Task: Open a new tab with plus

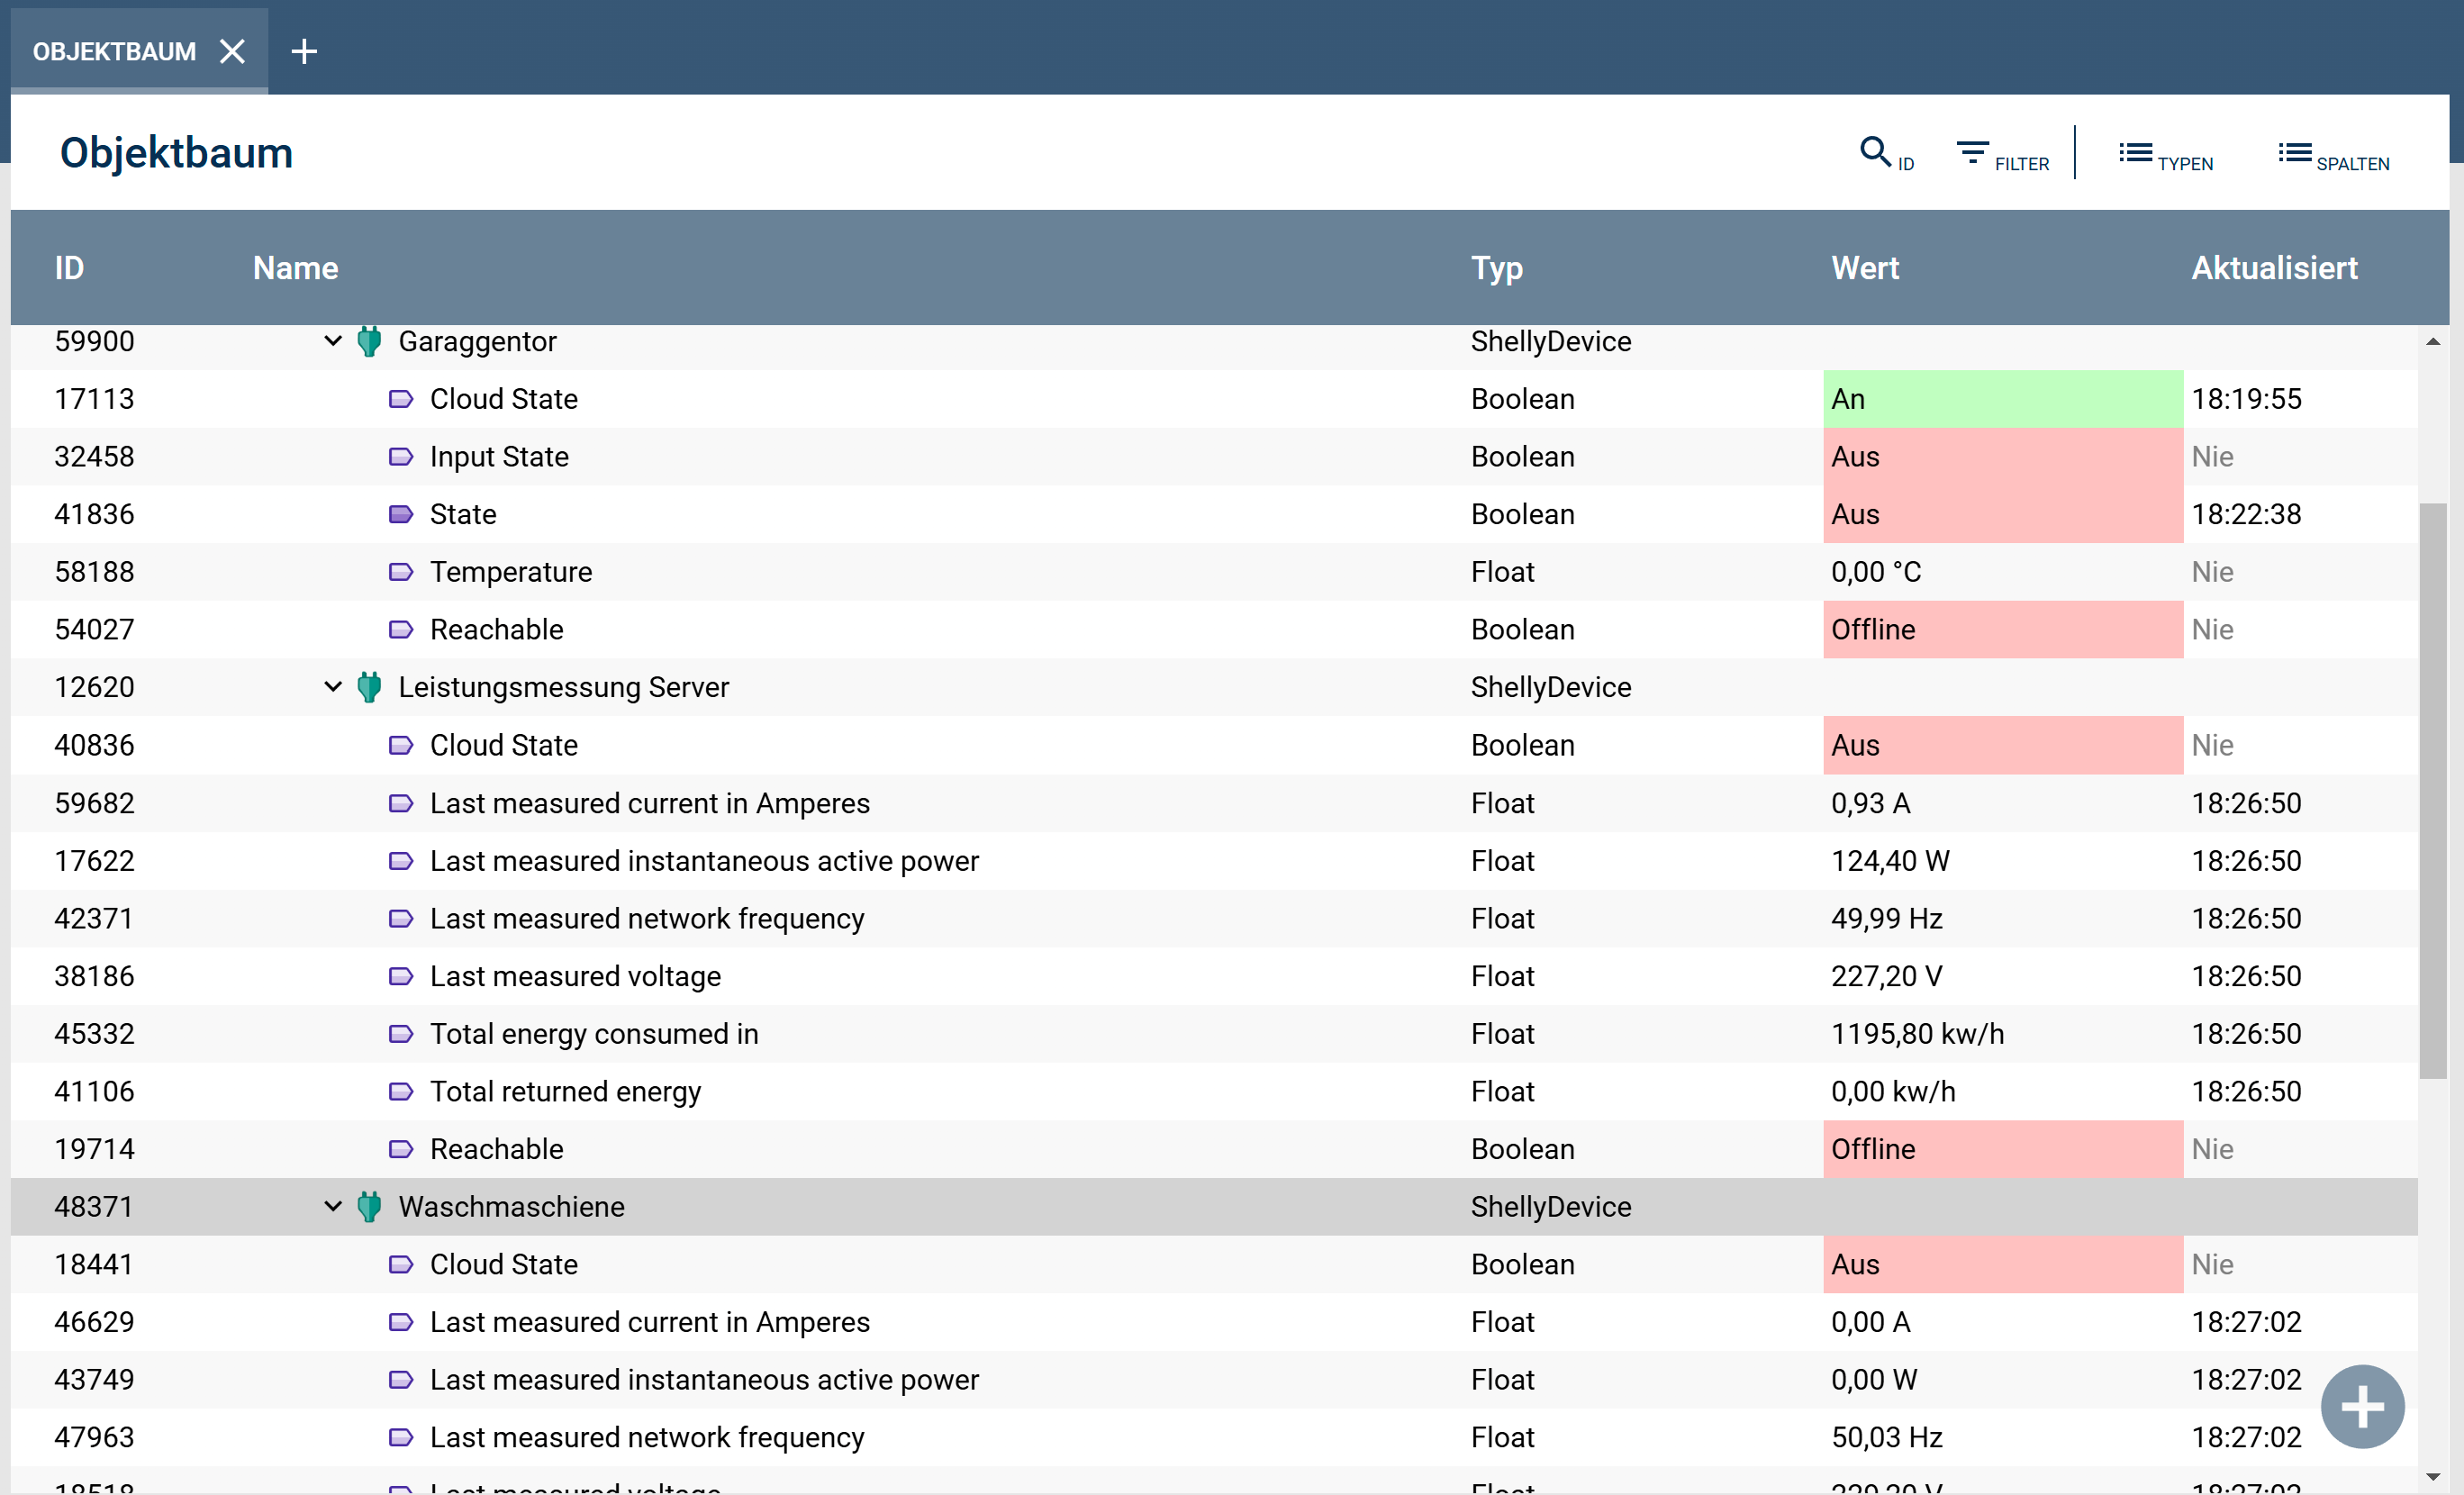Action: (304, 51)
